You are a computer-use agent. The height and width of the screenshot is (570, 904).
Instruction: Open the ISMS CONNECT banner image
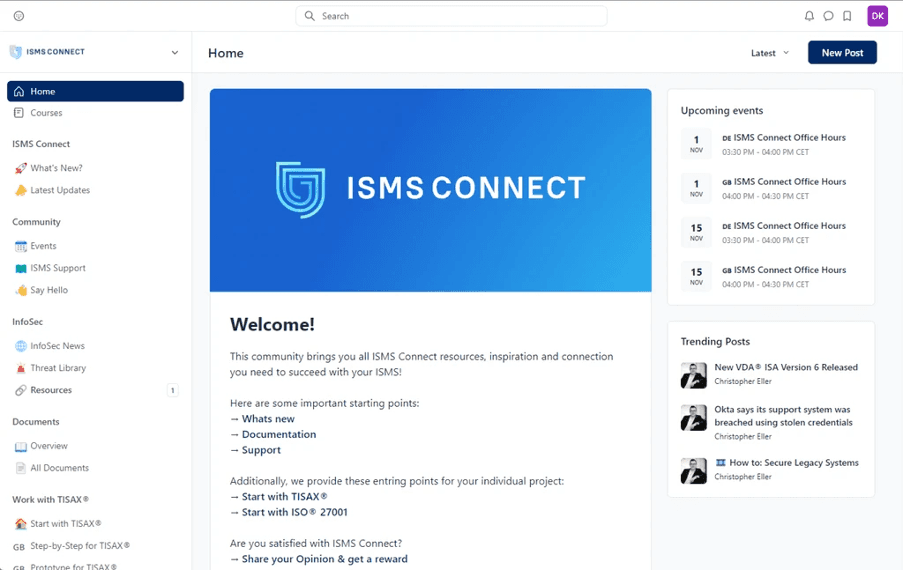click(x=431, y=190)
